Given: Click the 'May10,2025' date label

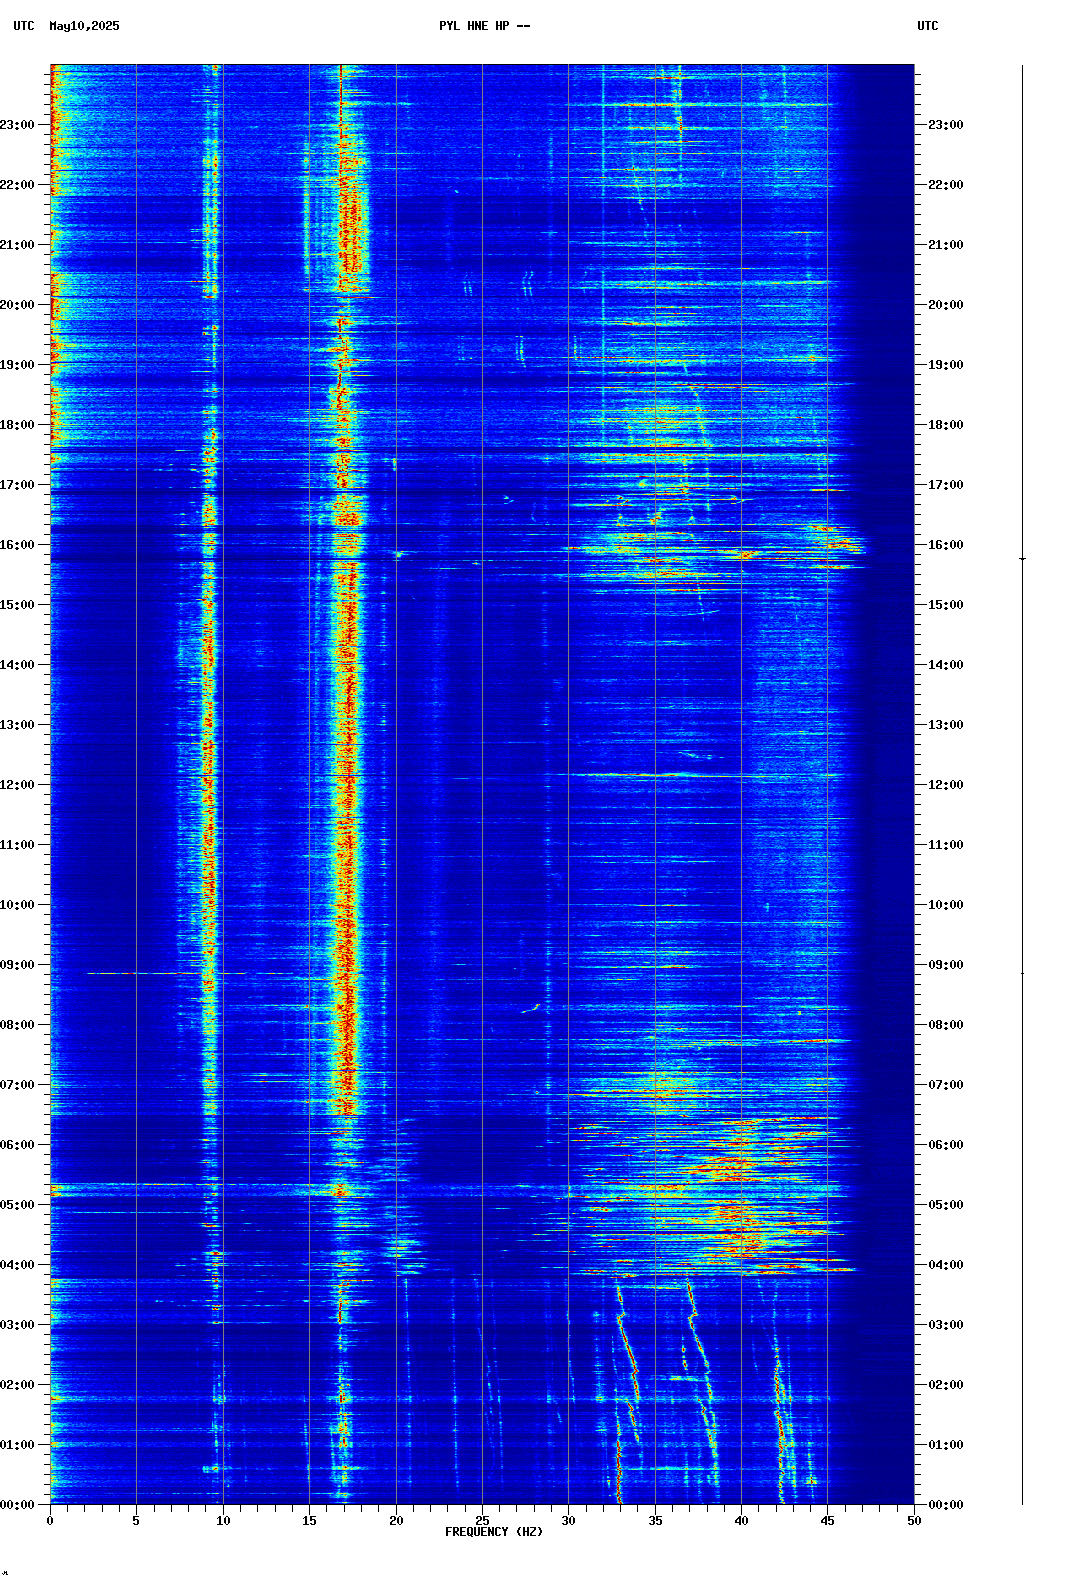Looking at the screenshot, I should tap(84, 26).
